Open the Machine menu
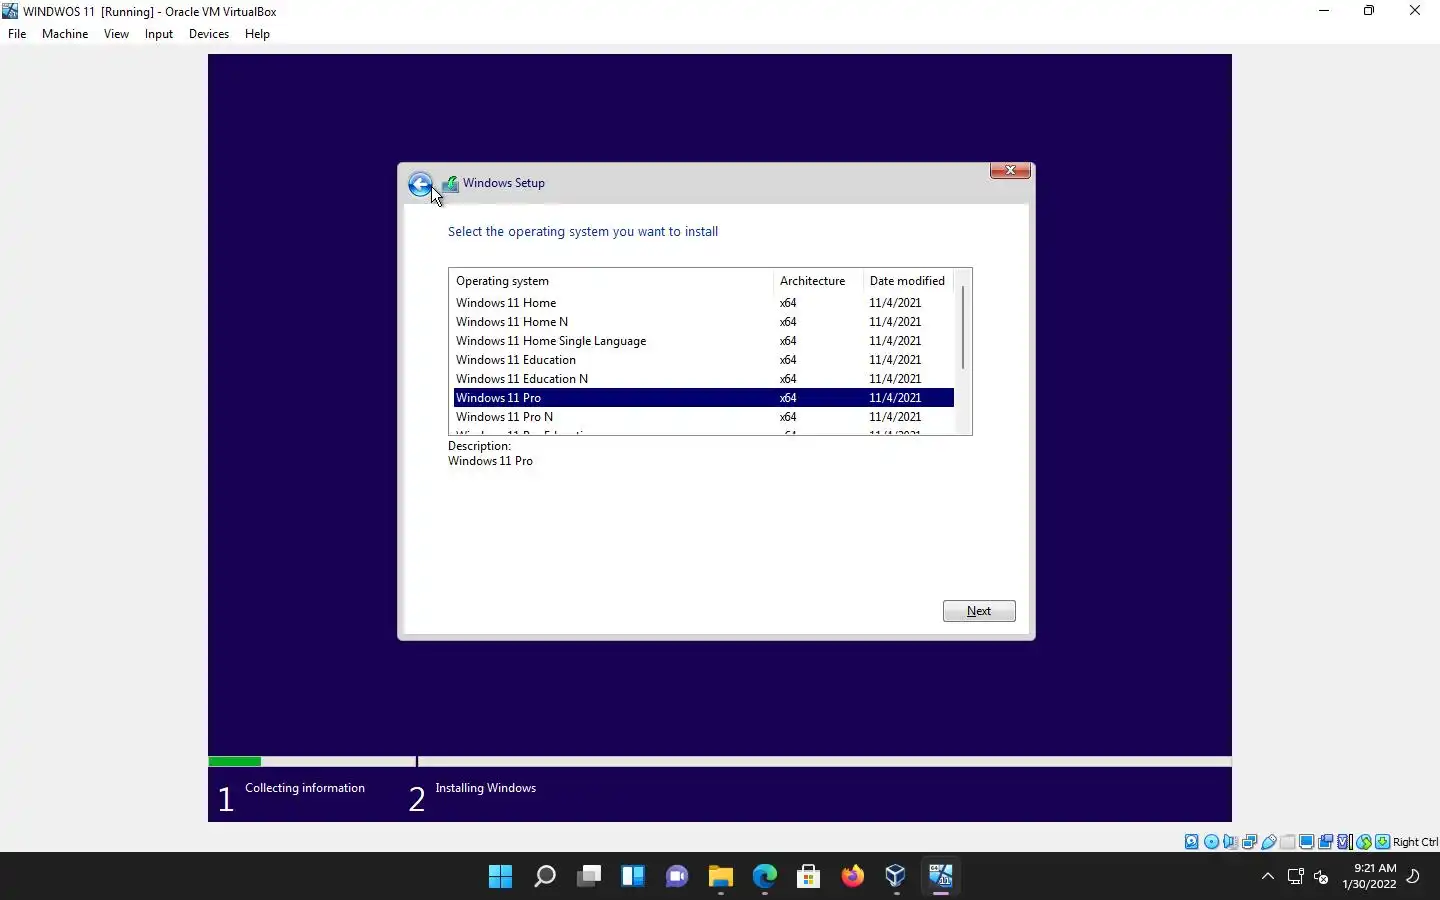This screenshot has width=1440, height=900. click(65, 34)
